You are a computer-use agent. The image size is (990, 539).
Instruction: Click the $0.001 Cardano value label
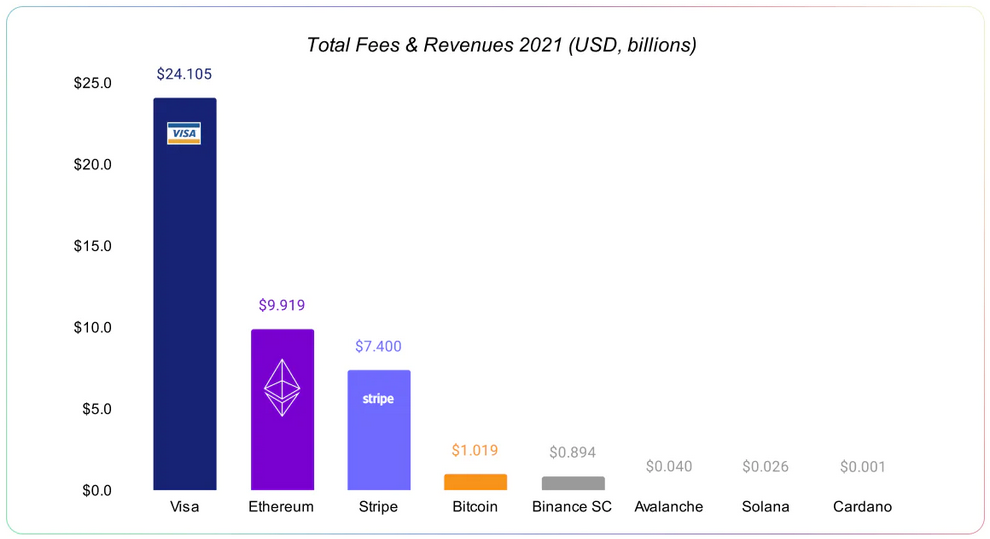pos(862,467)
